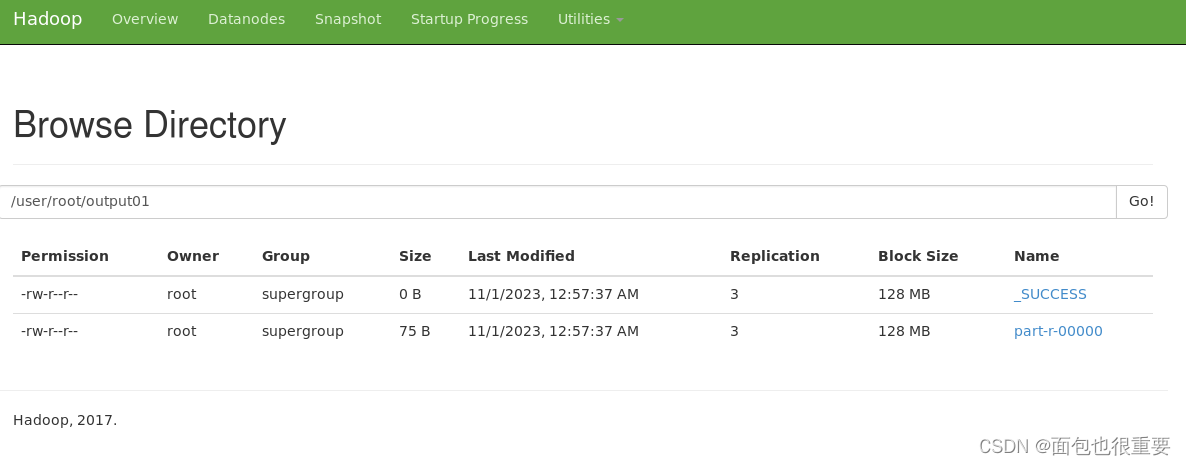This screenshot has width=1186, height=465.
Task: Click supergroup in the part-r-00000 row
Action: pos(303,332)
